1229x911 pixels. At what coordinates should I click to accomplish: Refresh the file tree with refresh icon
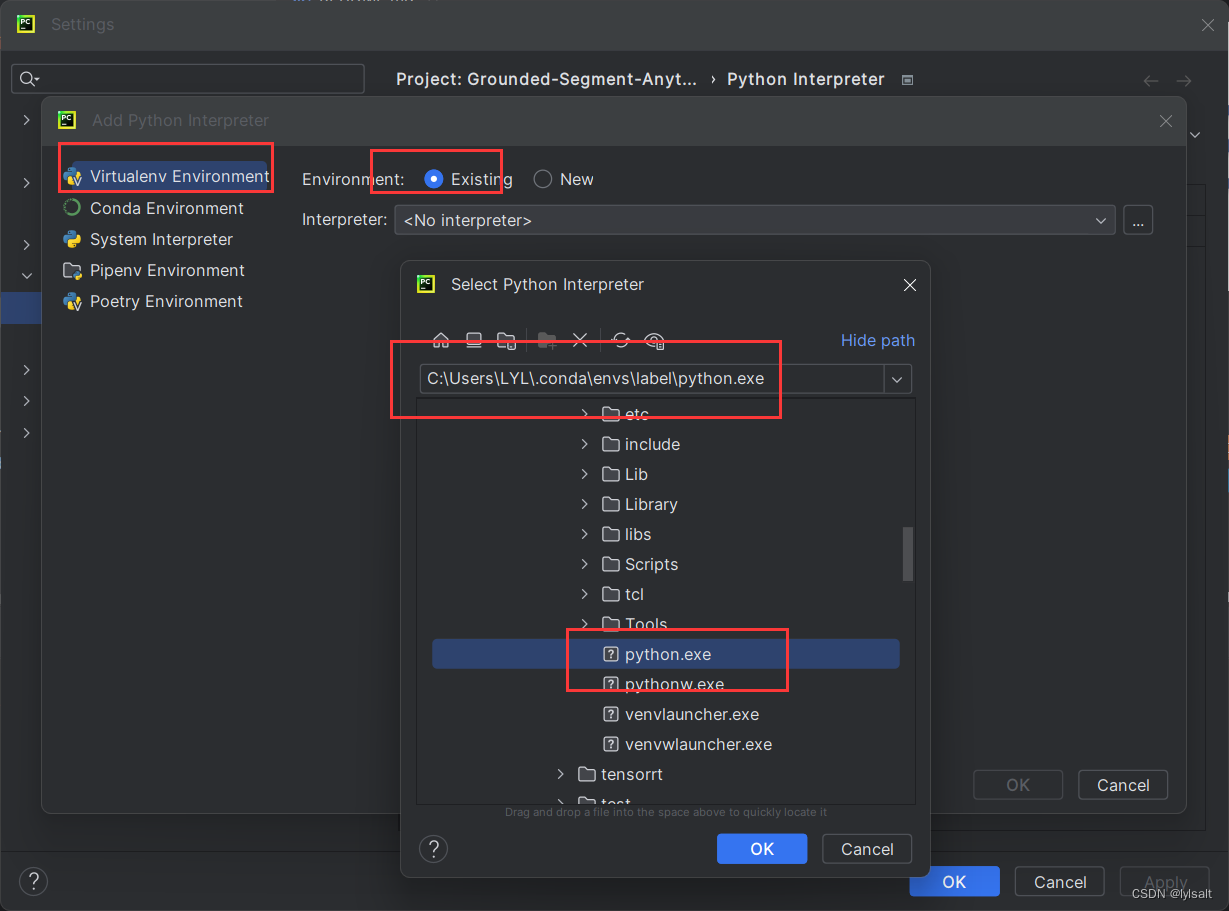pyautogui.click(x=621, y=340)
